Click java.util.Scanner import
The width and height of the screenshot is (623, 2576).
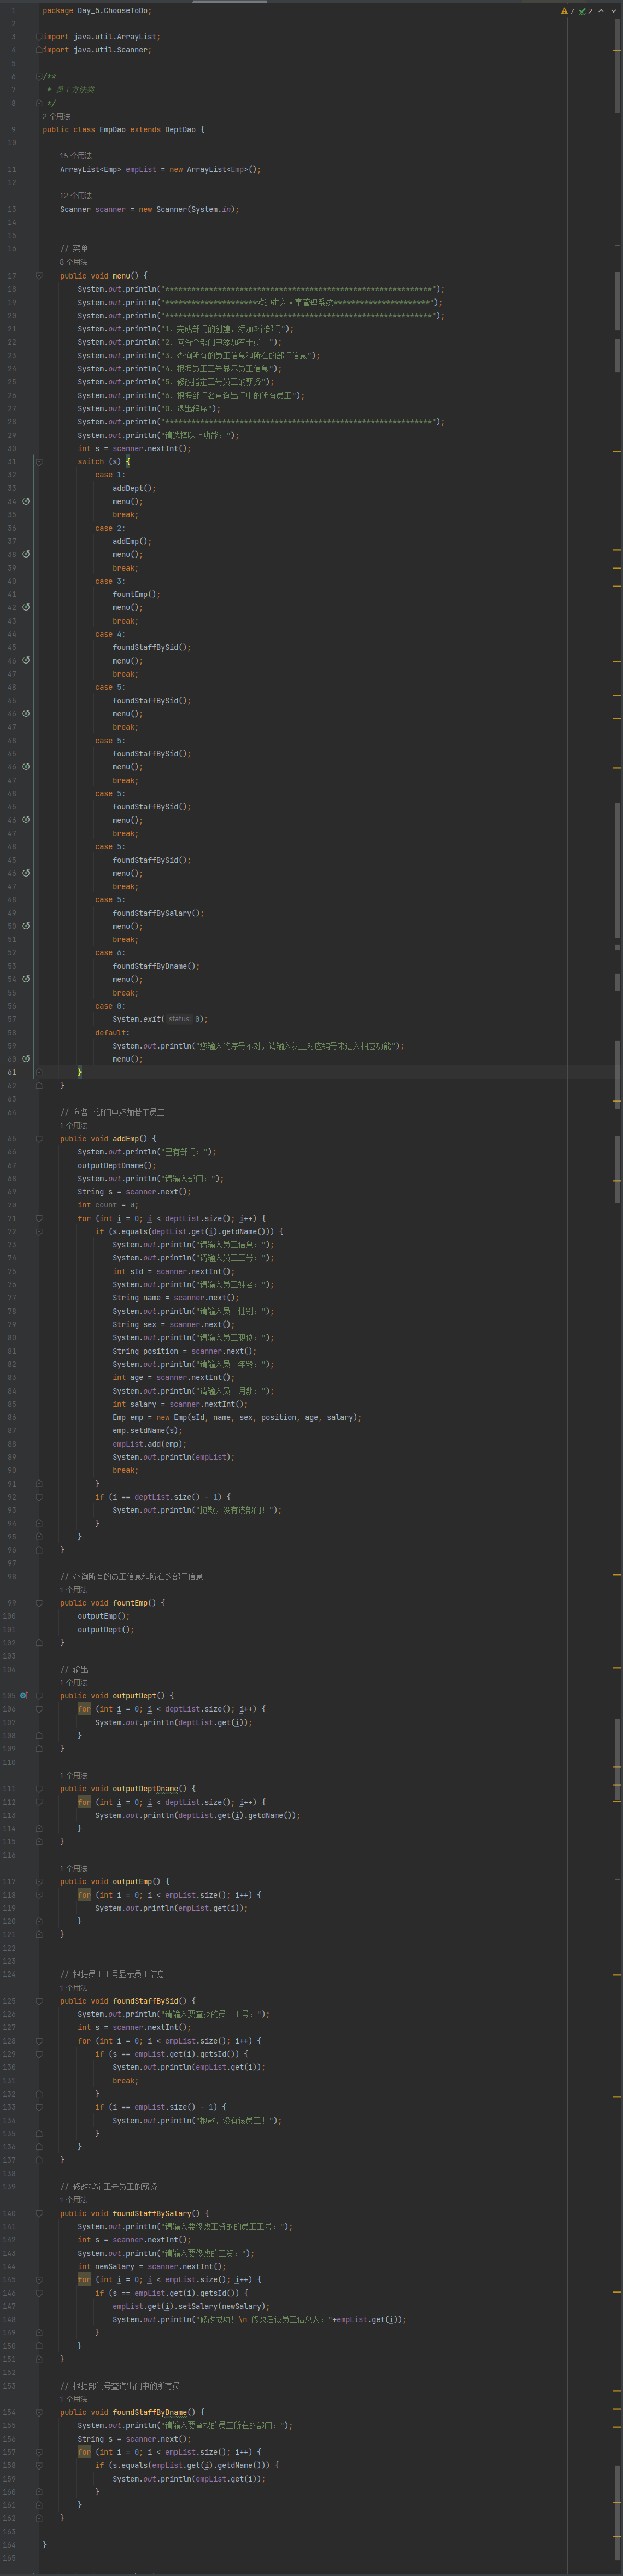(110, 50)
